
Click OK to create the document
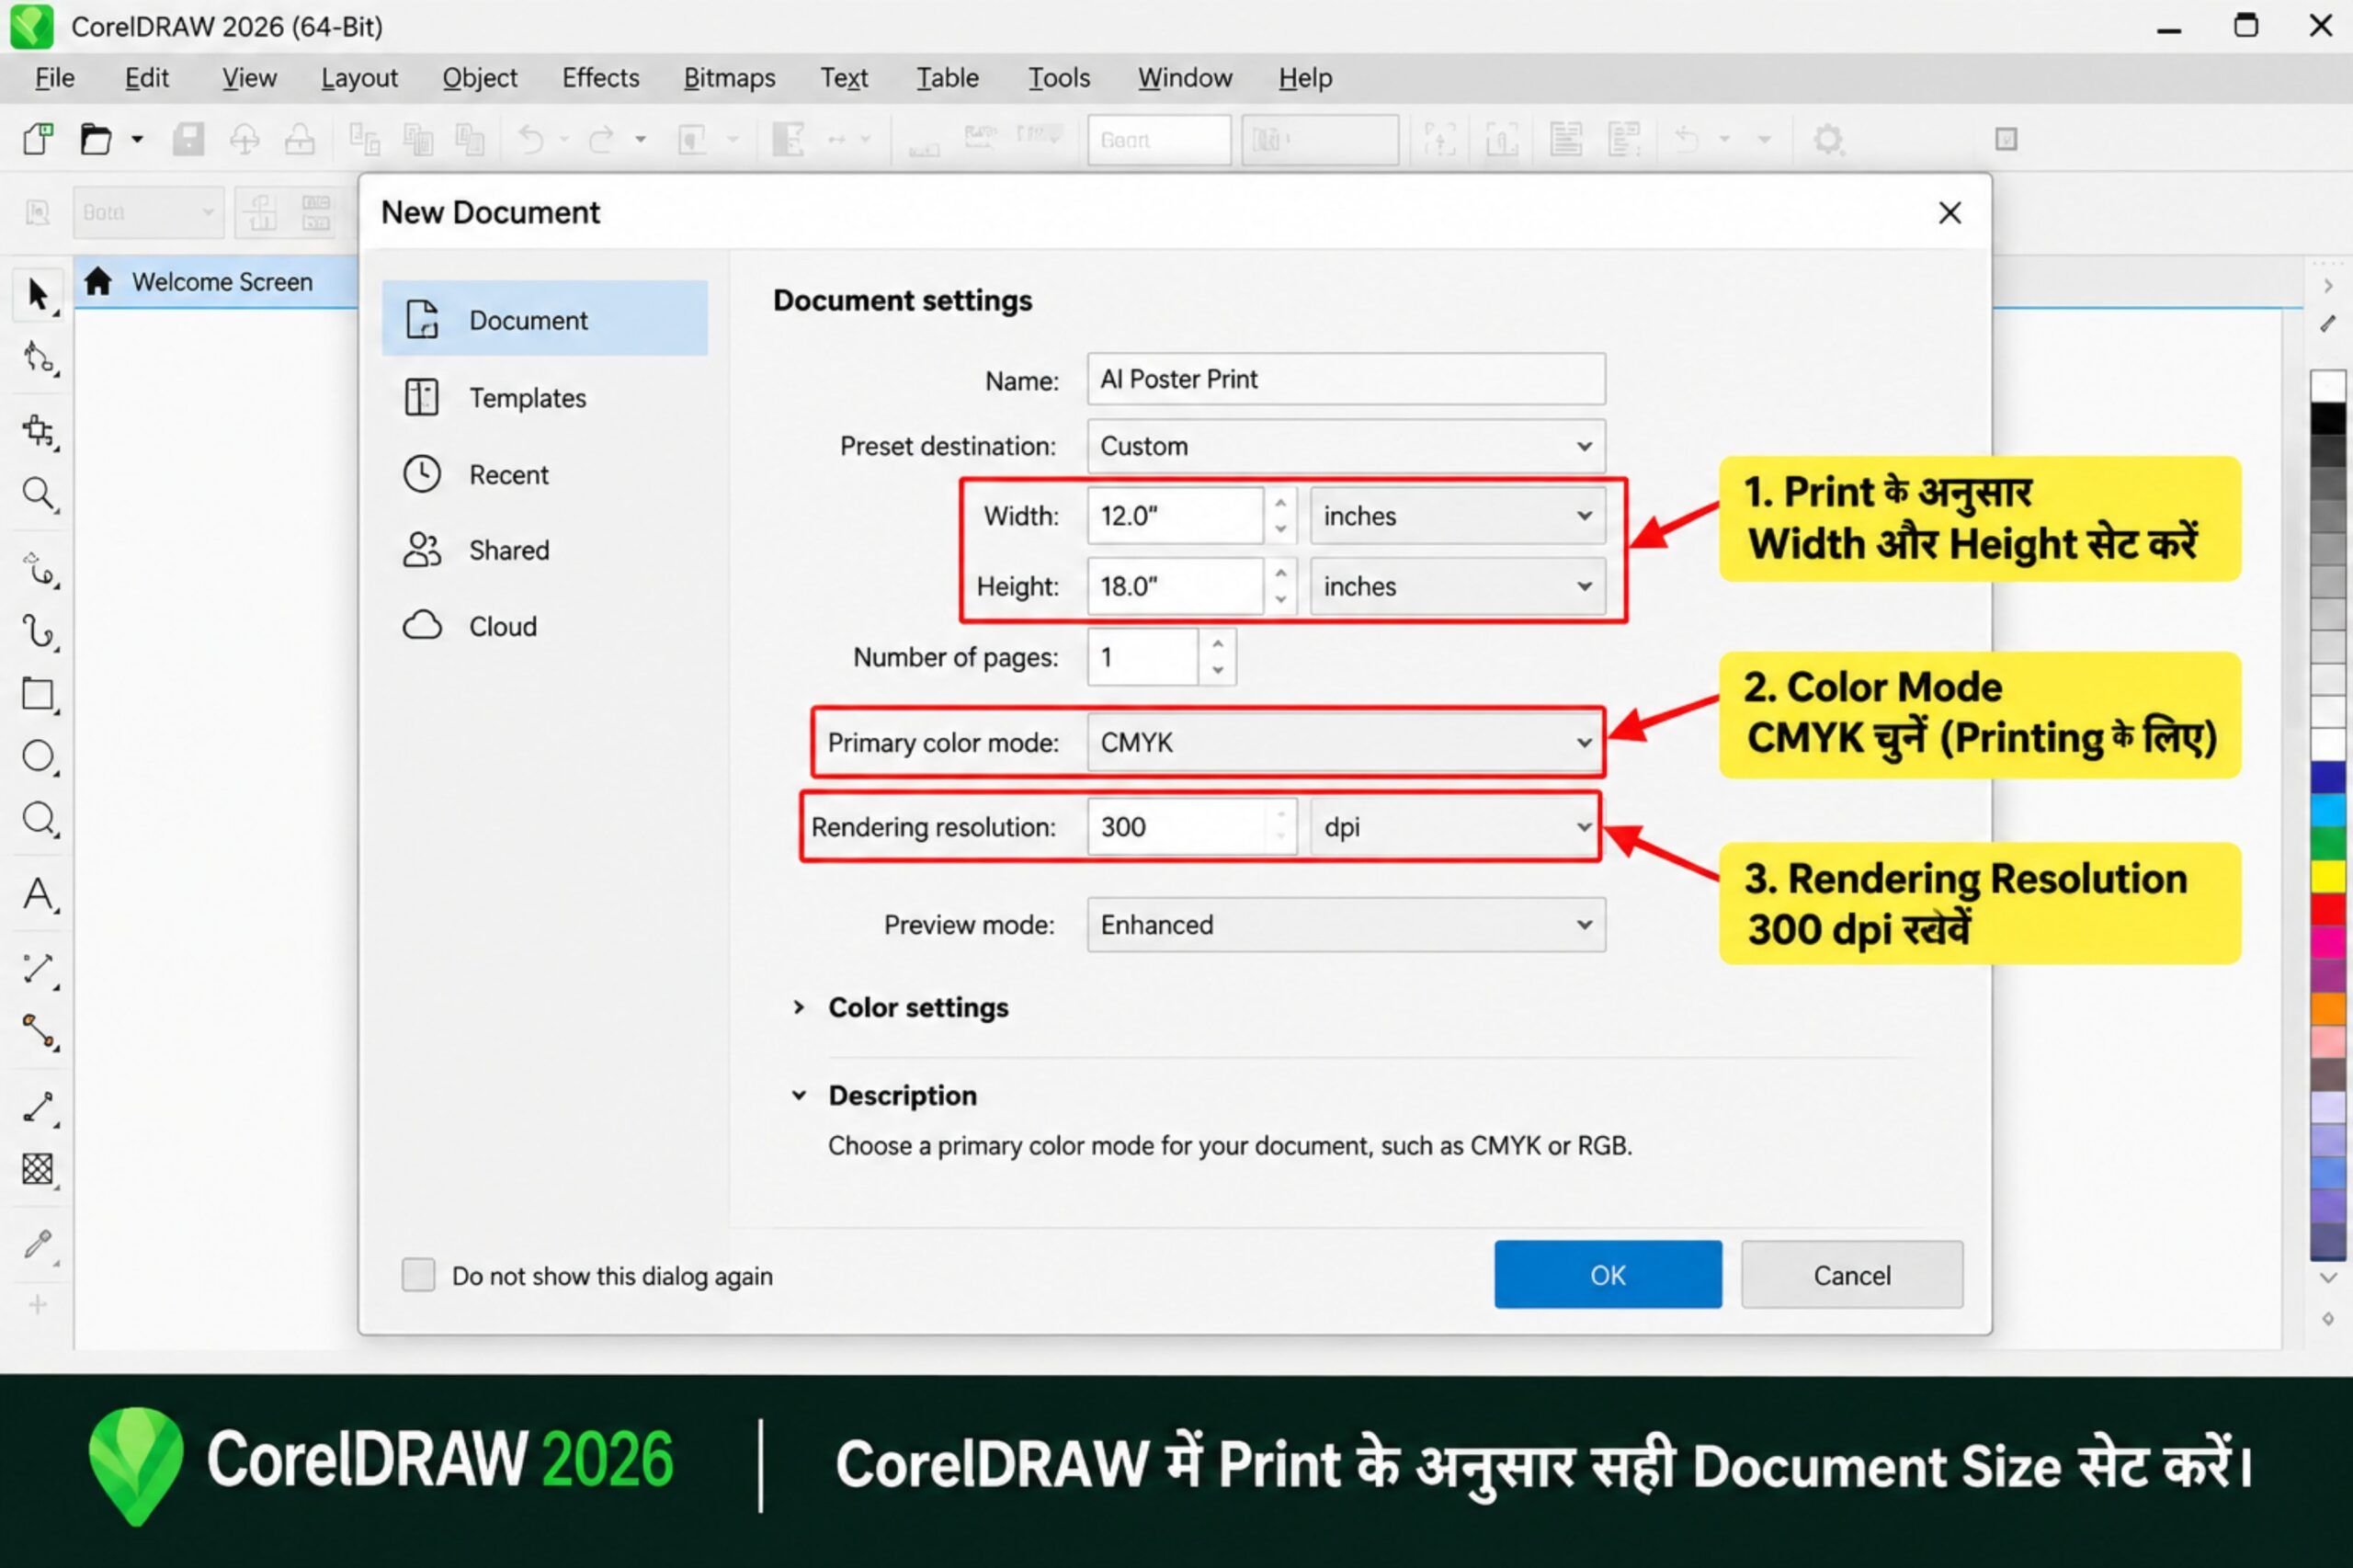coord(1608,1274)
